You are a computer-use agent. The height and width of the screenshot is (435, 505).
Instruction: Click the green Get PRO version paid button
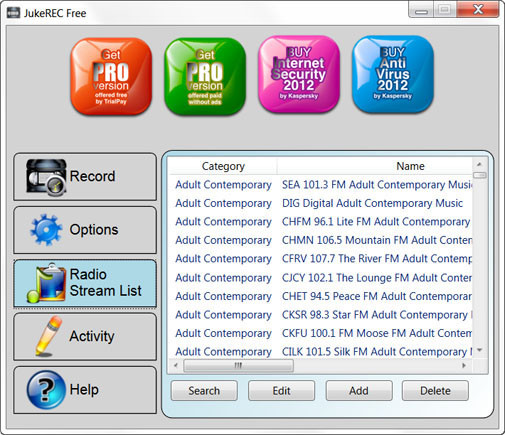[x=205, y=76]
